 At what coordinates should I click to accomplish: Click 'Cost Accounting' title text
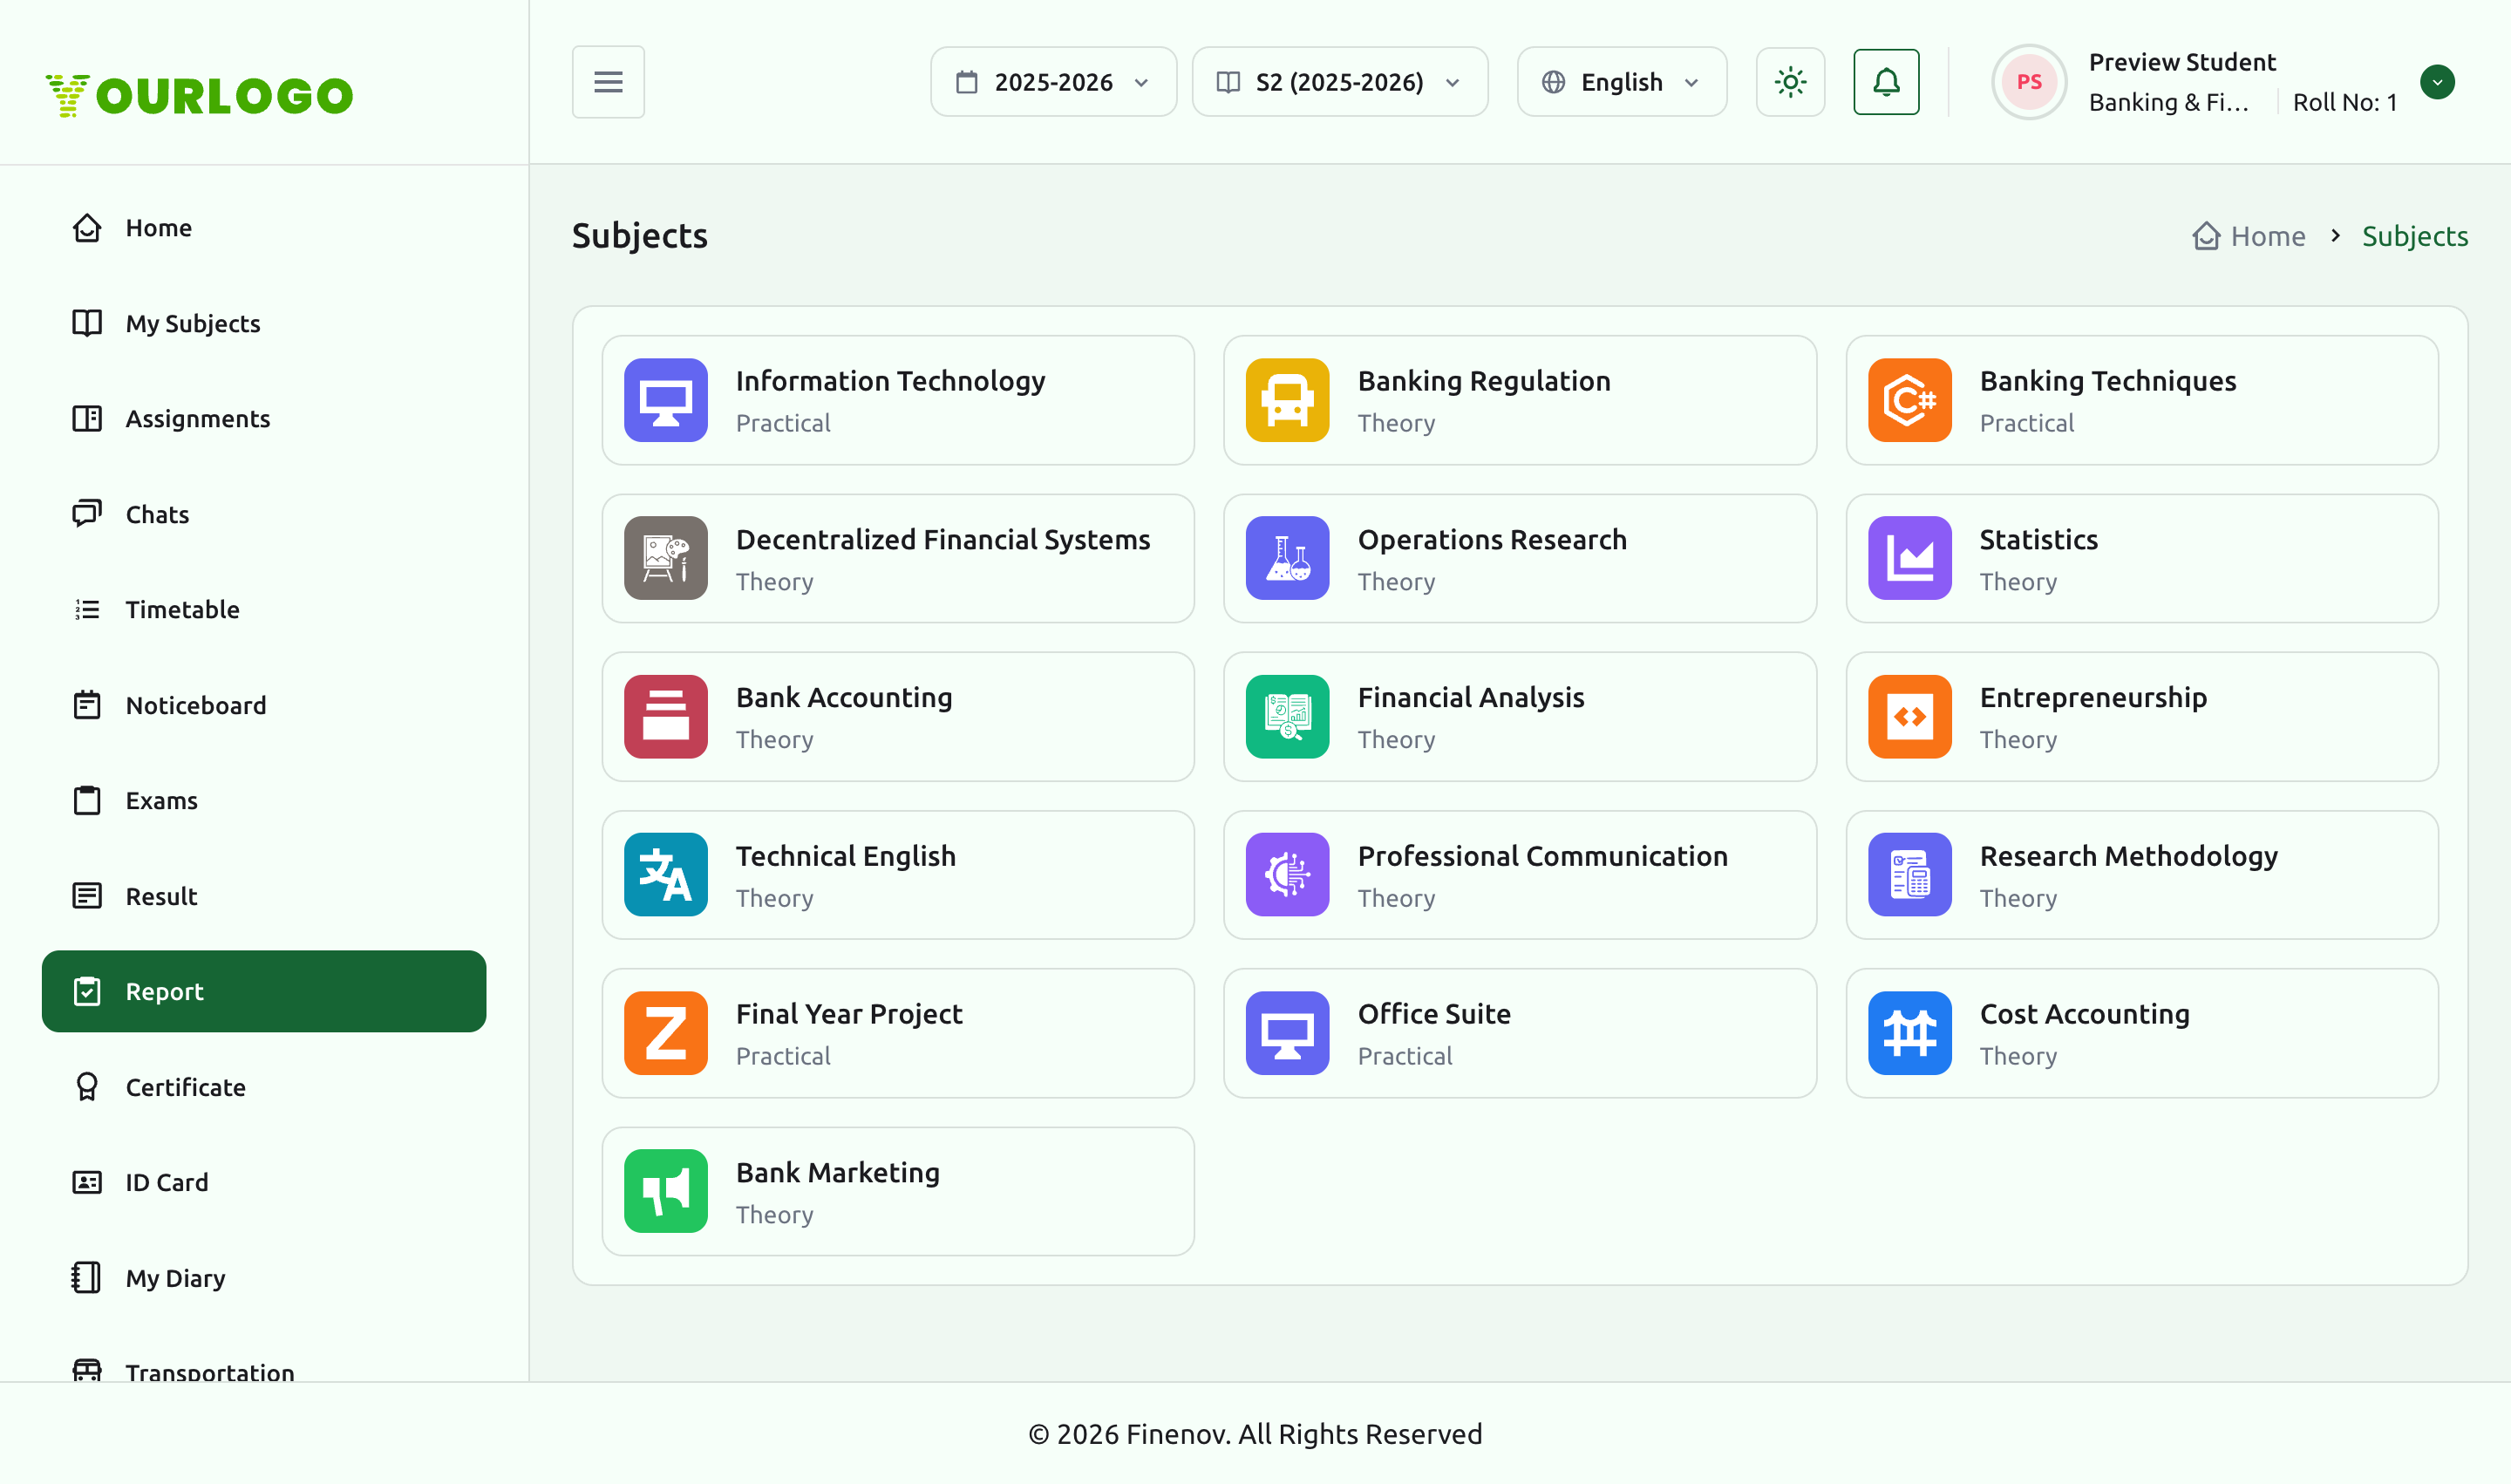coord(2084,1014)
